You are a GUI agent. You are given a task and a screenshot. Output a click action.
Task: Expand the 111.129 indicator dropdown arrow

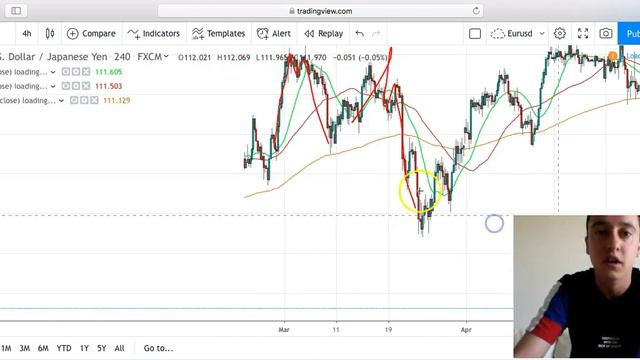[x=61, y=100]
